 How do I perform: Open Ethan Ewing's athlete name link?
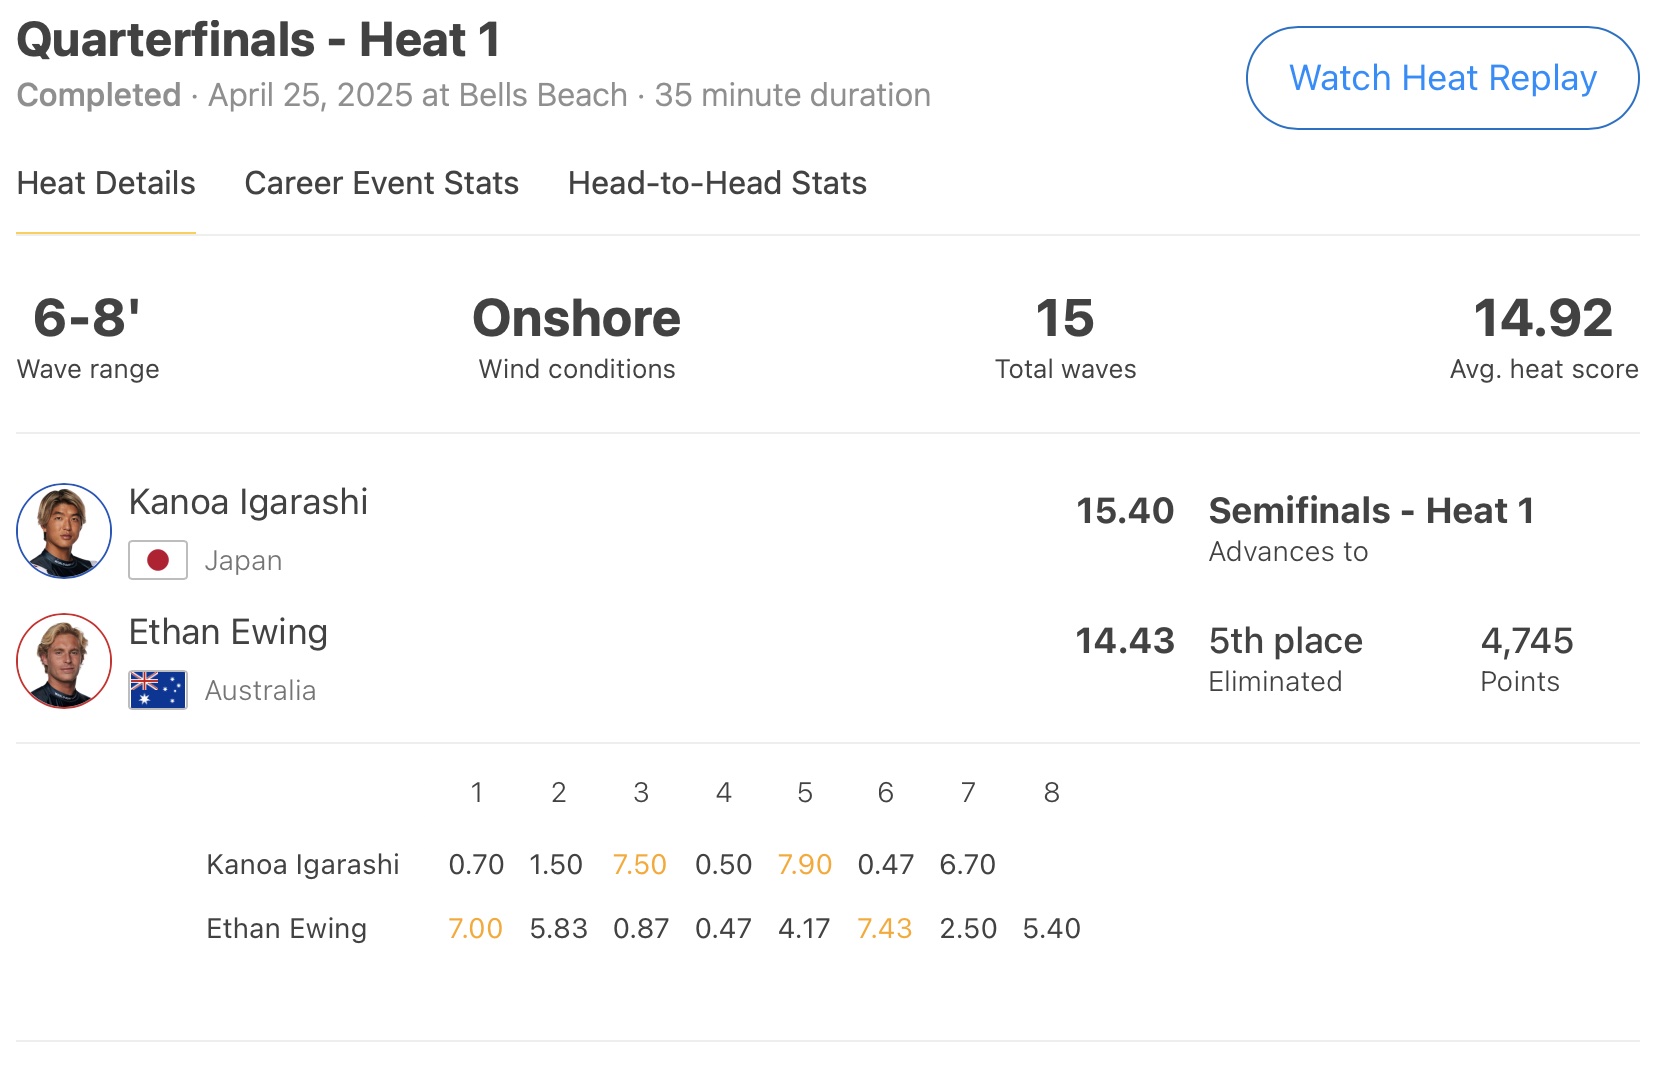228,632
